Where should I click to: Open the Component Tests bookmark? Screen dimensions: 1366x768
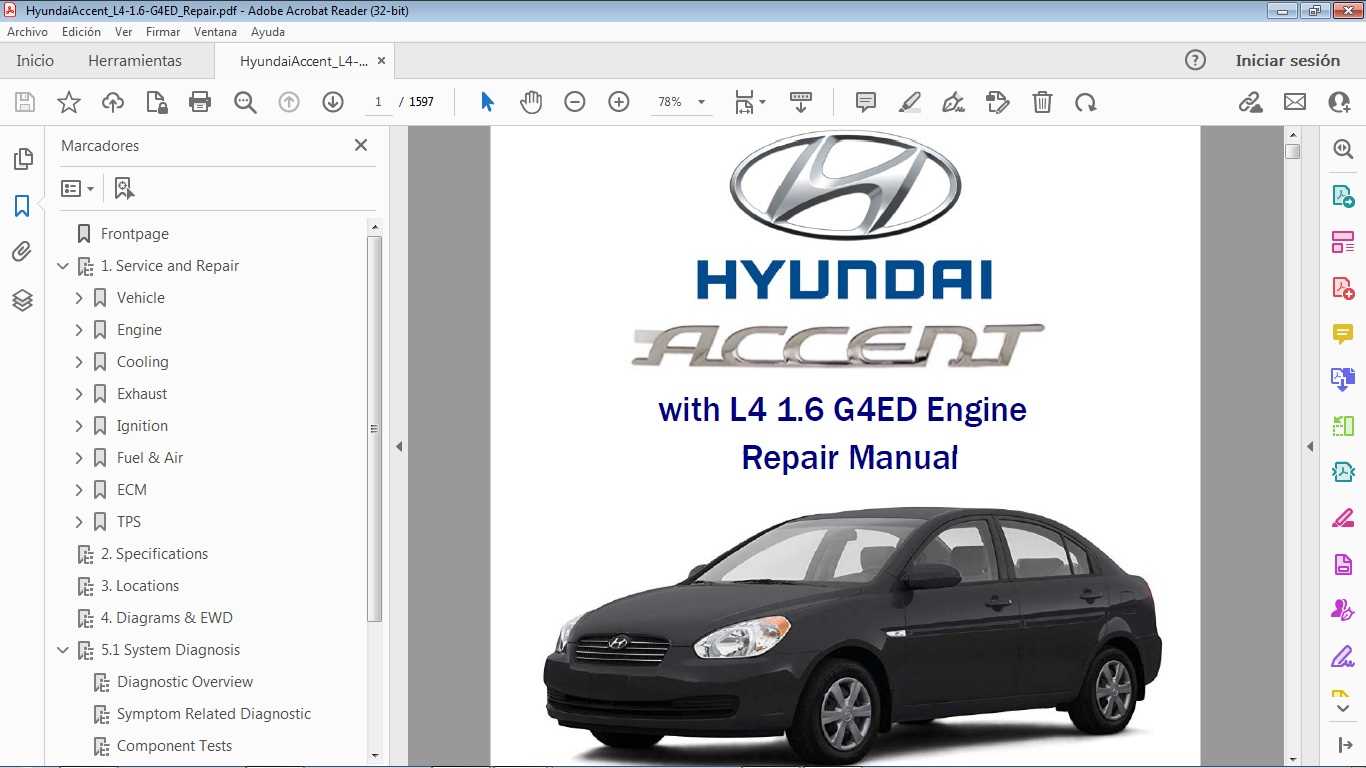[174, 746]
